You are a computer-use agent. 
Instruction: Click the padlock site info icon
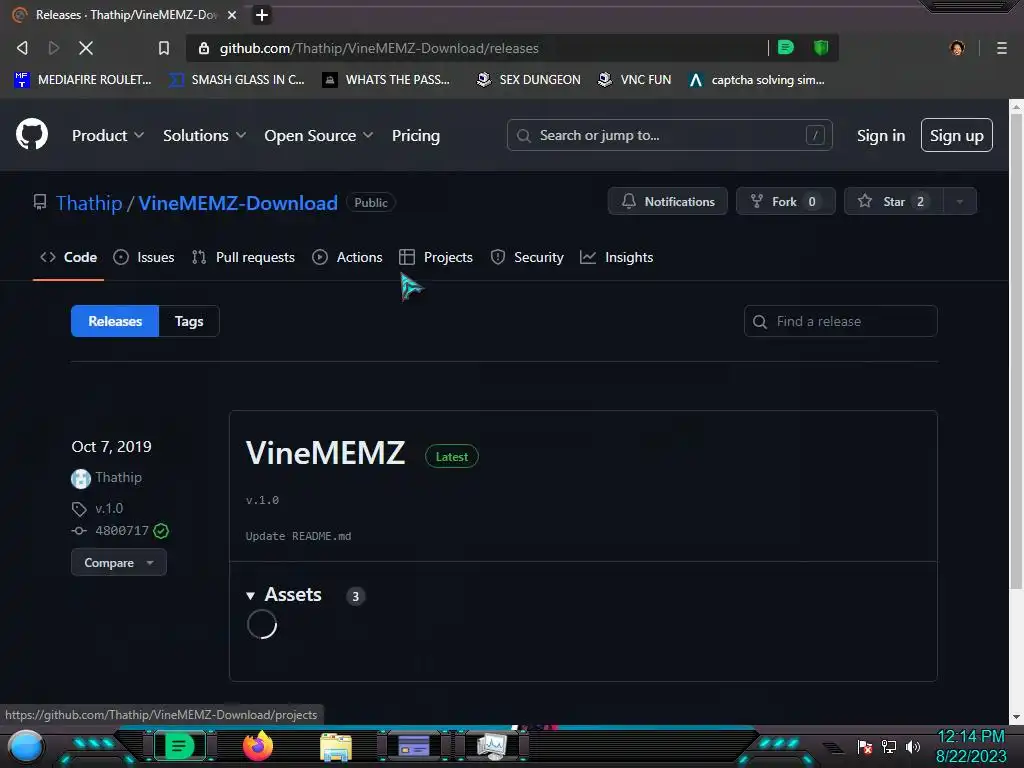pyautogui.click(x=204, y=48)
